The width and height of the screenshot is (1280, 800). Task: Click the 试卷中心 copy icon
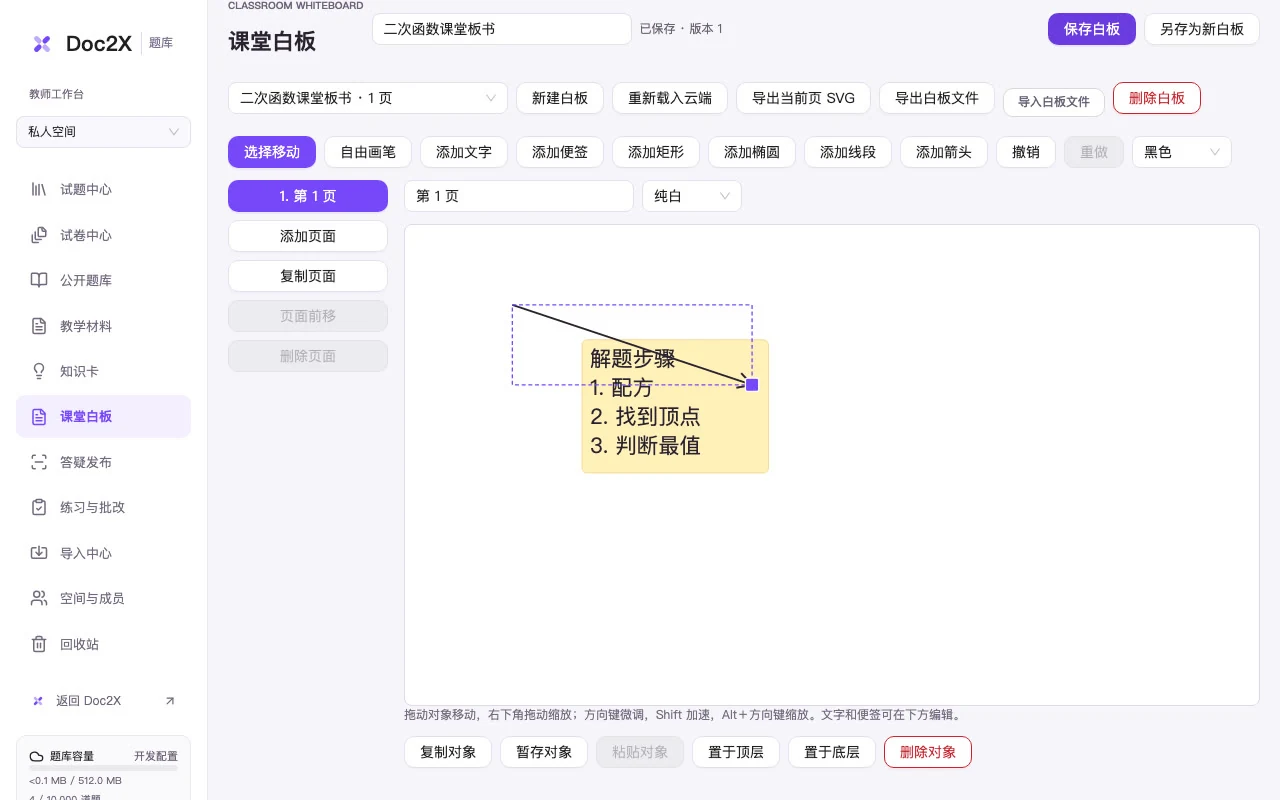click(39, 235)
